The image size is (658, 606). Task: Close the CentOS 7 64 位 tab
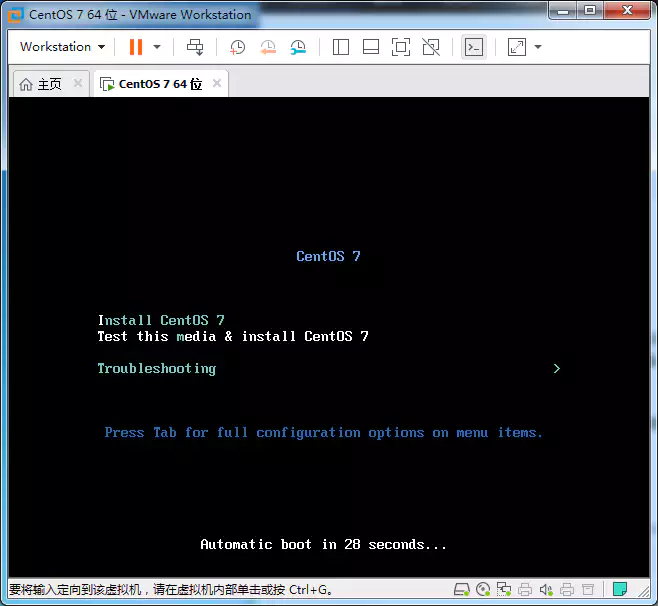[217, 83]
